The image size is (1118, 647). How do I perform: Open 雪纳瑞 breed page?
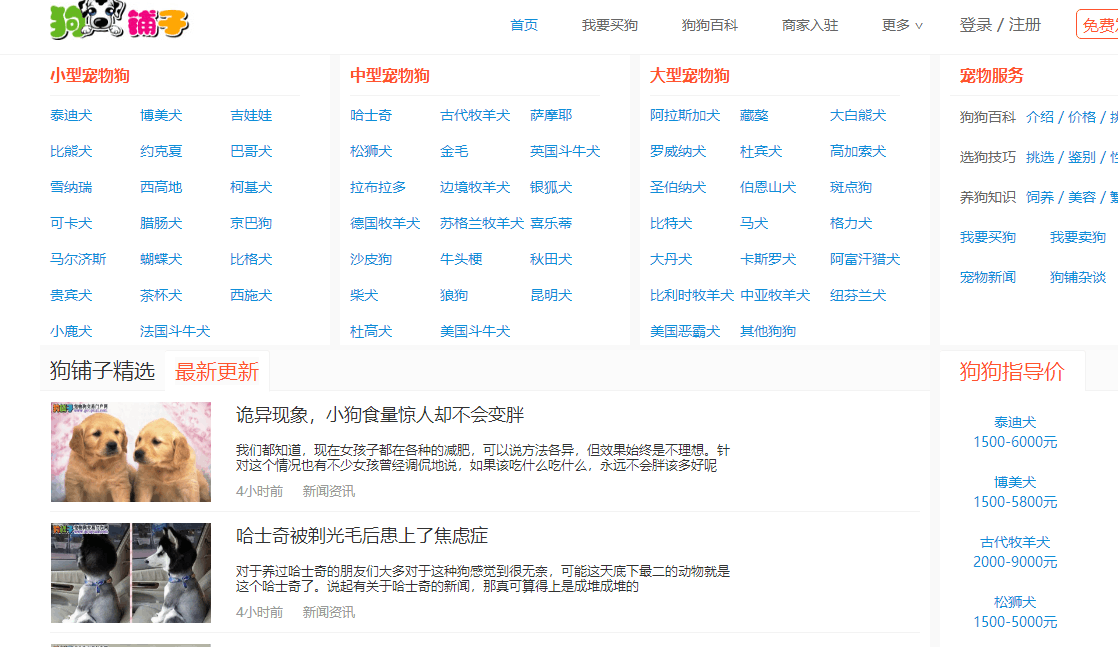point(71,188)
